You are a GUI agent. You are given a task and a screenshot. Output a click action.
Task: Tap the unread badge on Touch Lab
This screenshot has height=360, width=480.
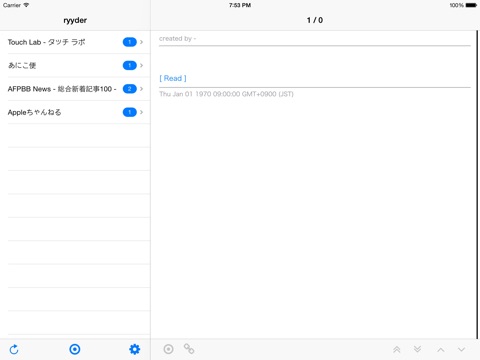point(130,42)
